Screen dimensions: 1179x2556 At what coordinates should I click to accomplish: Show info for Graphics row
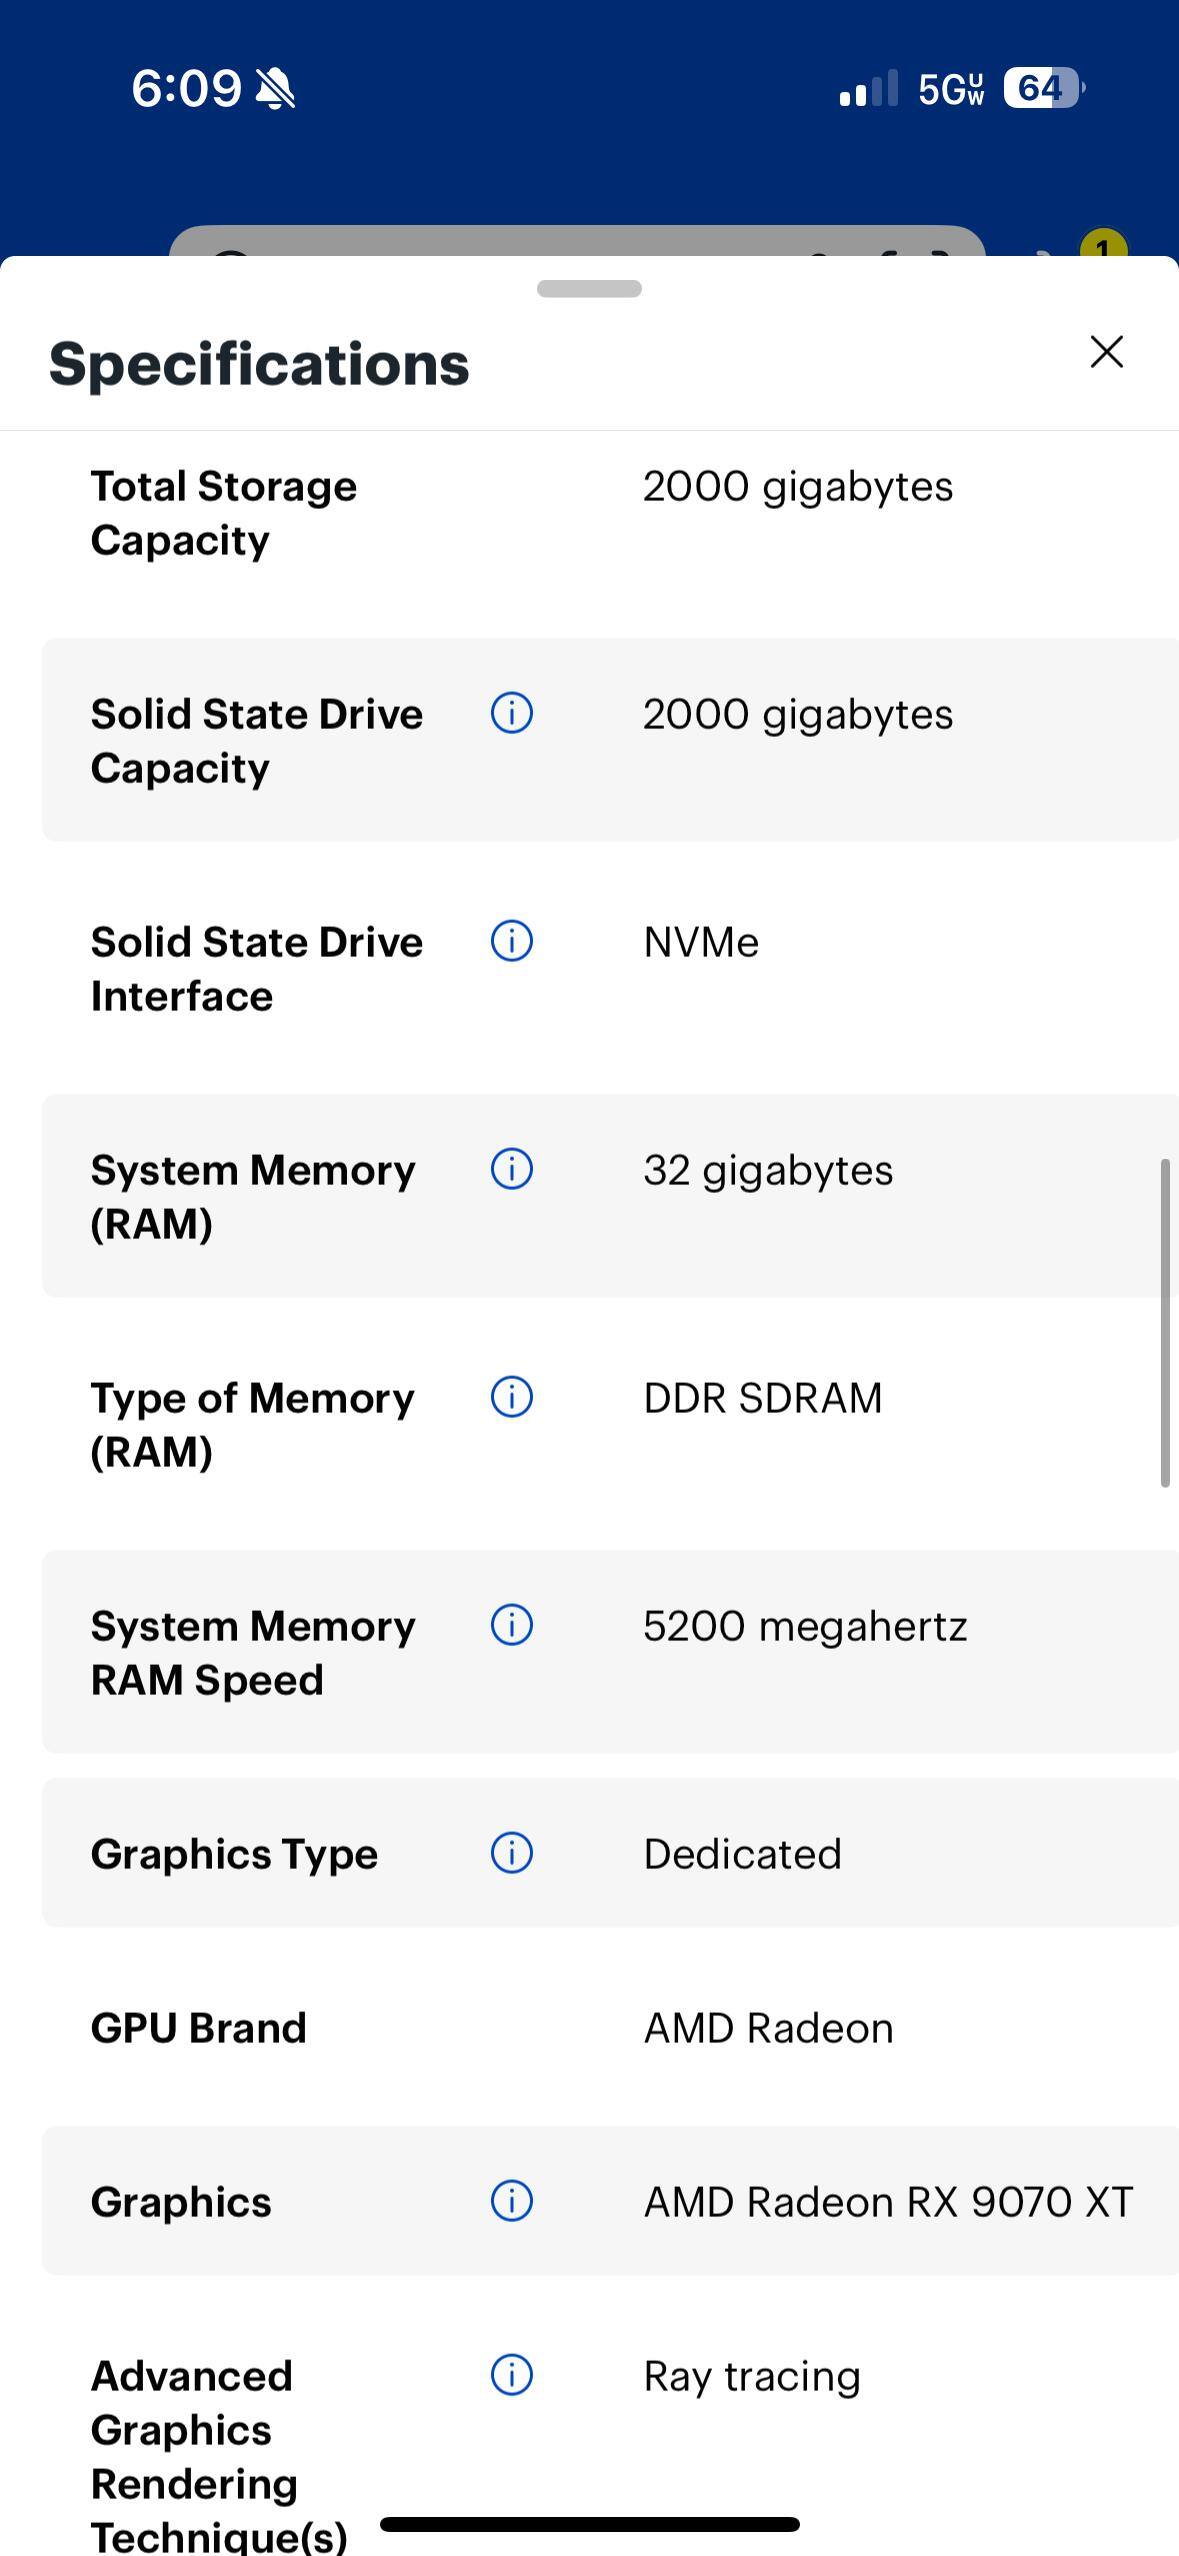(x=512, y=2202)
